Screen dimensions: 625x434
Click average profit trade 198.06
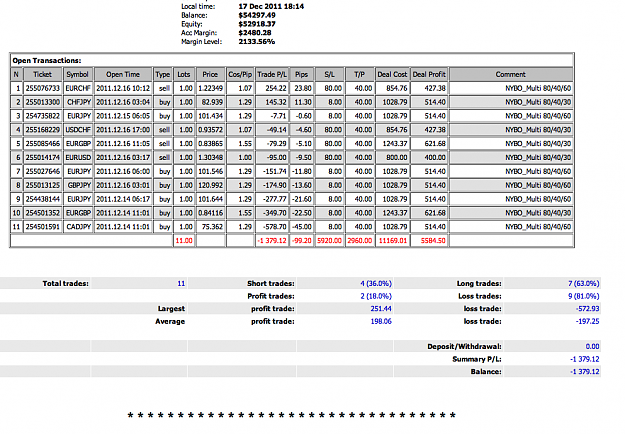click(x=381, y=321)
